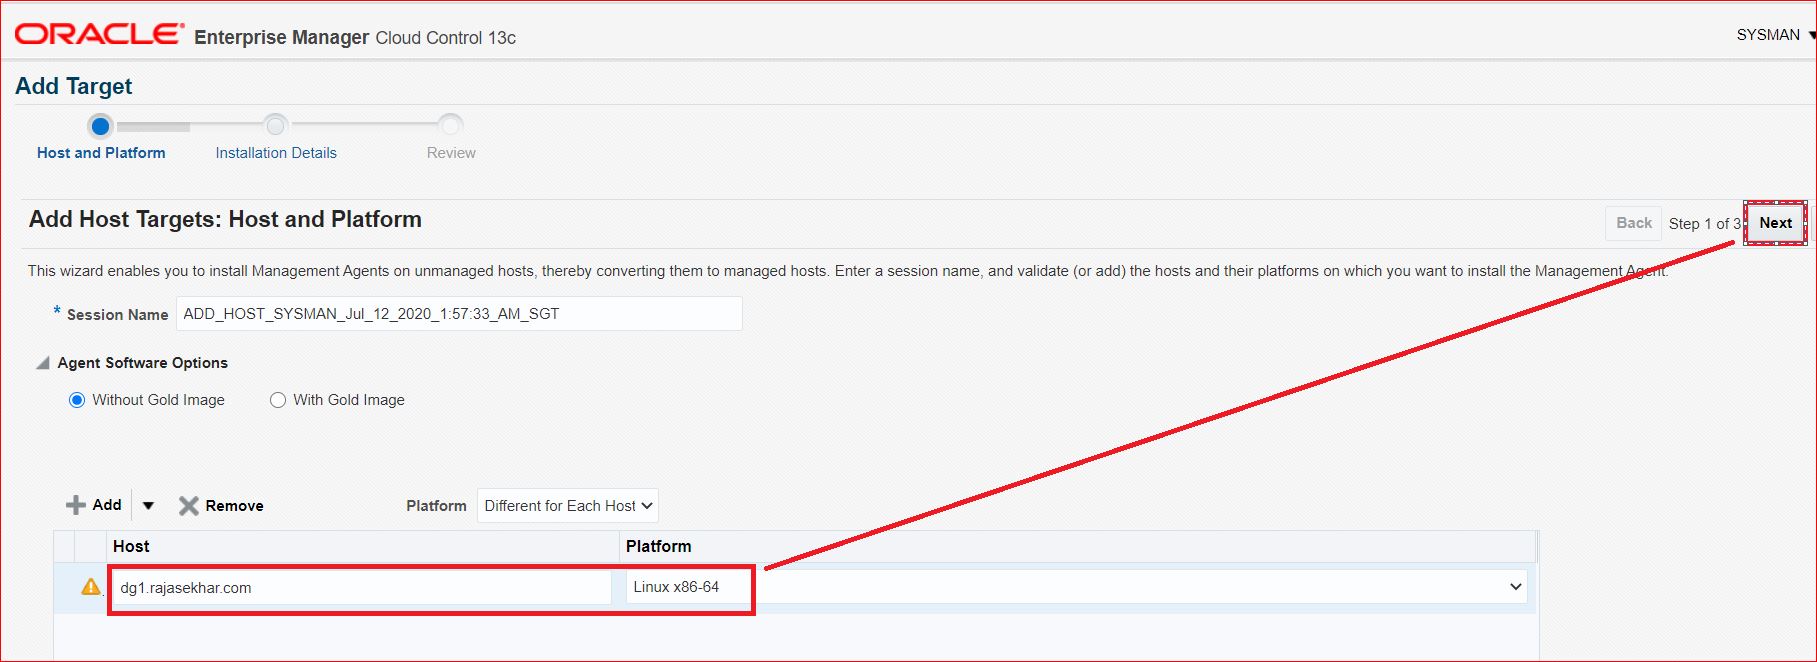This screenshot has width=1817, height=662.
Task: Click the Remove X icon
Action: 188,506
